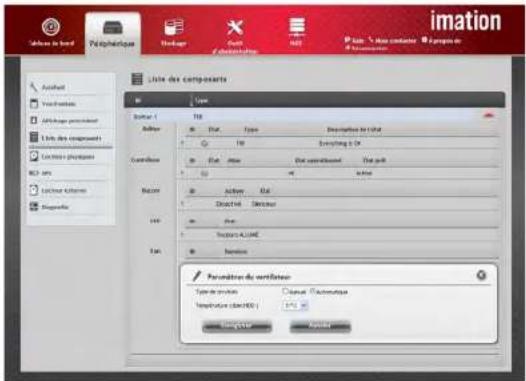
Task: Open the sidebar entry below Lecteurs physiques
Action: (x=40, y=173)
